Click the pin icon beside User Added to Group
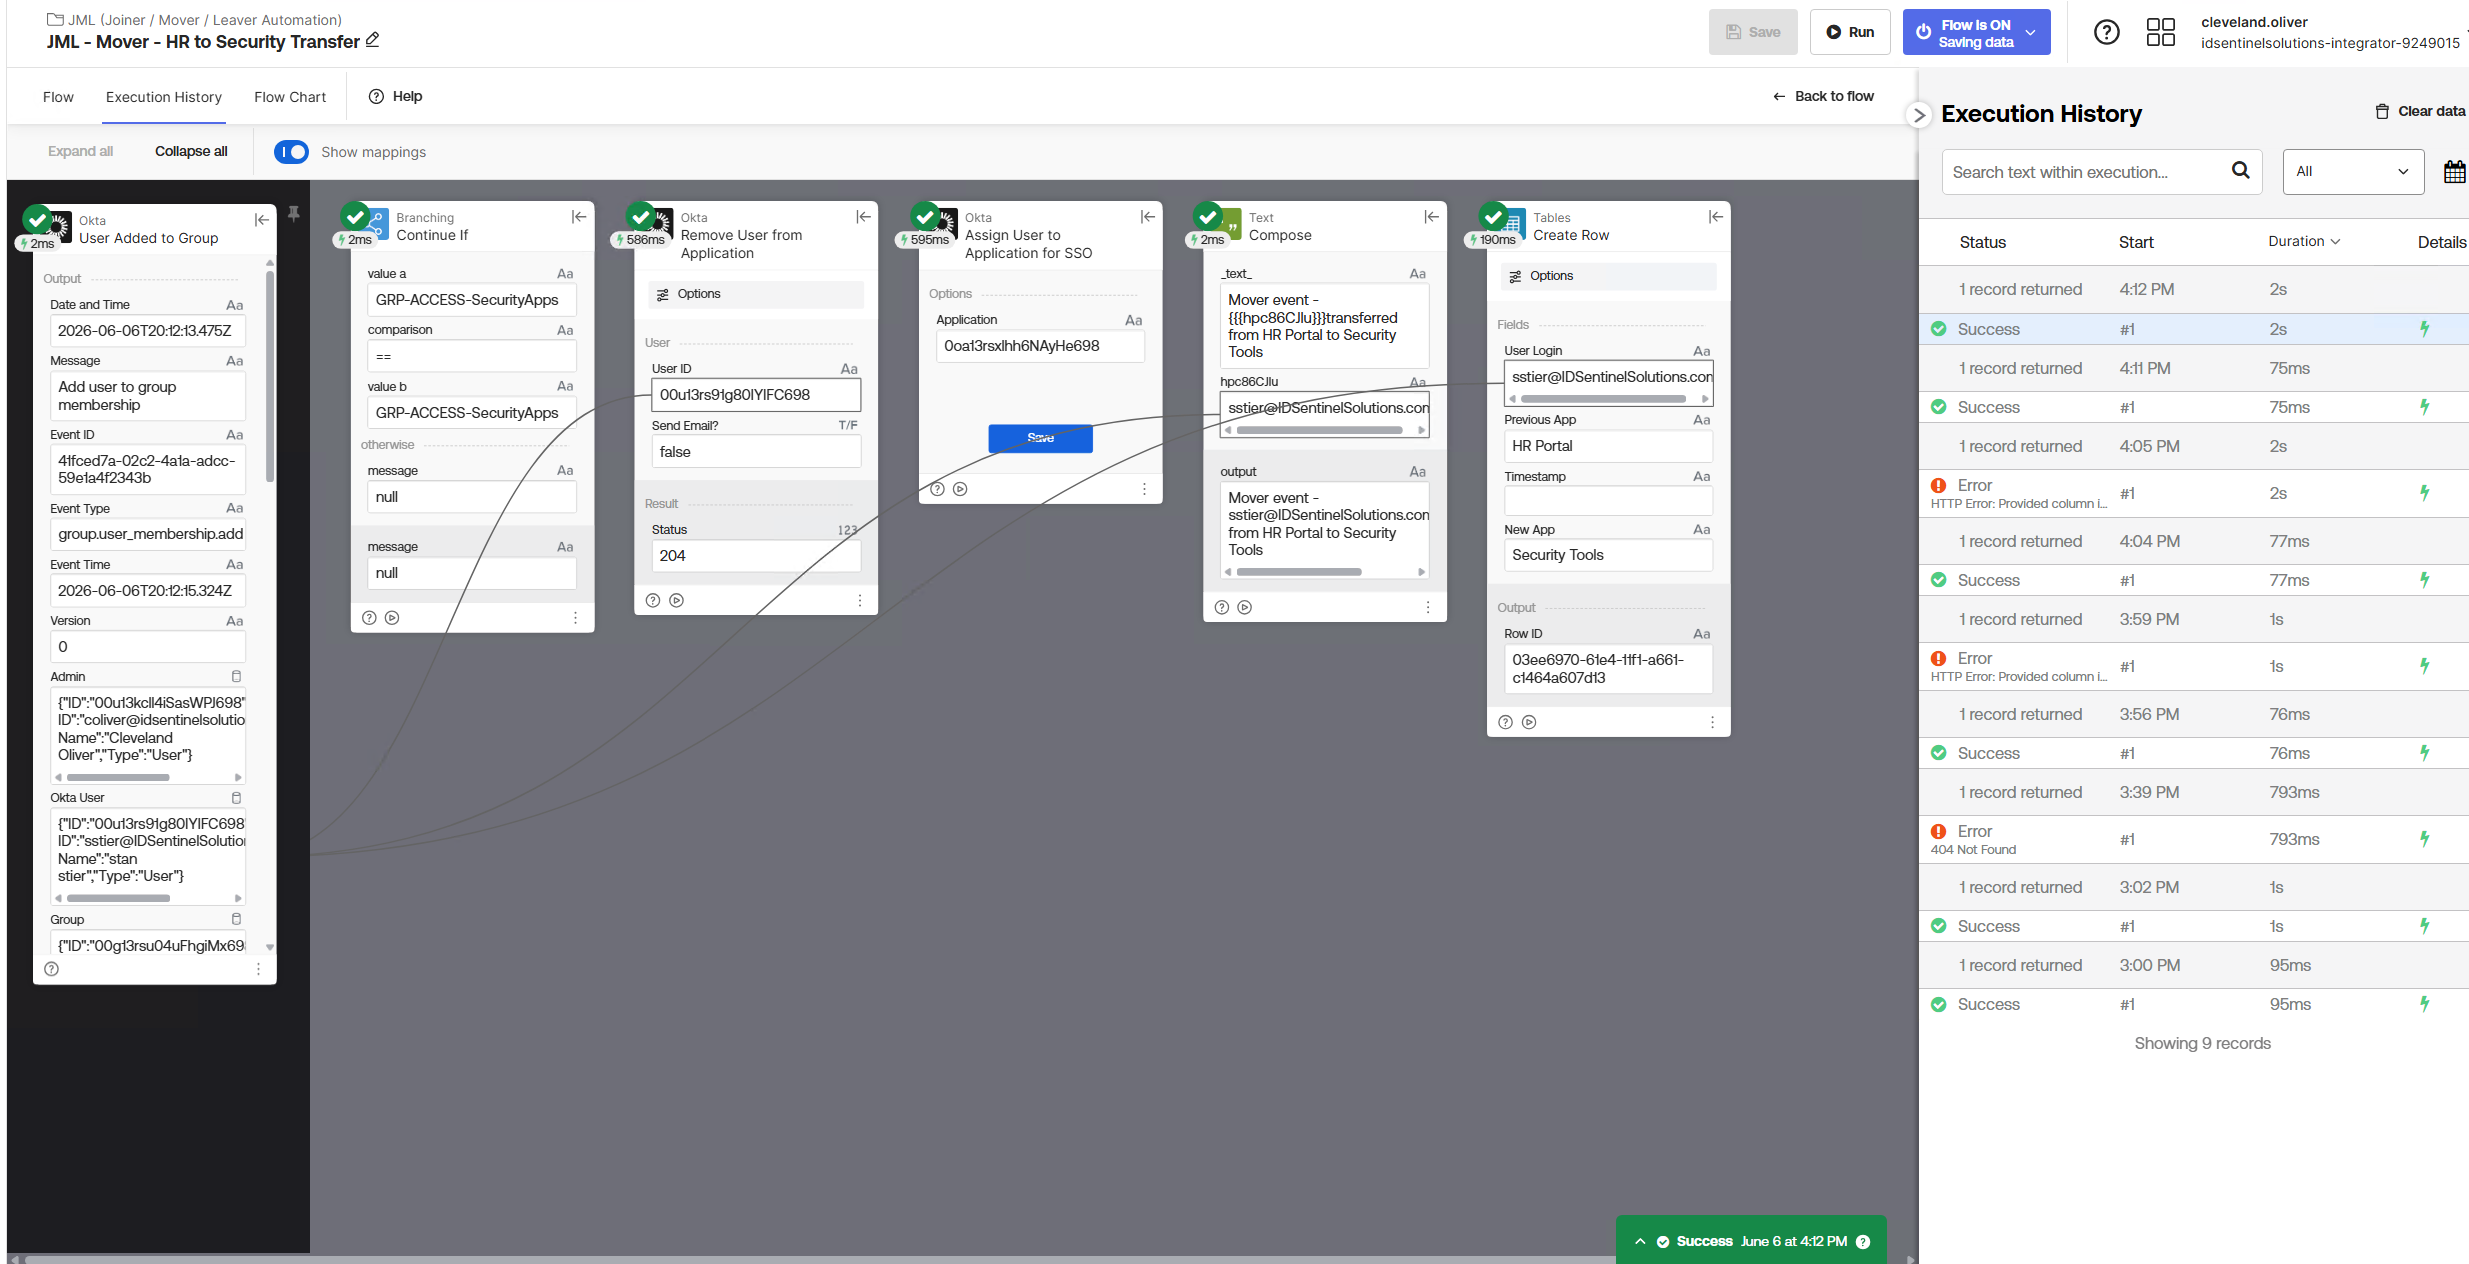The image size is (2469, 1264). coord(293,213)
